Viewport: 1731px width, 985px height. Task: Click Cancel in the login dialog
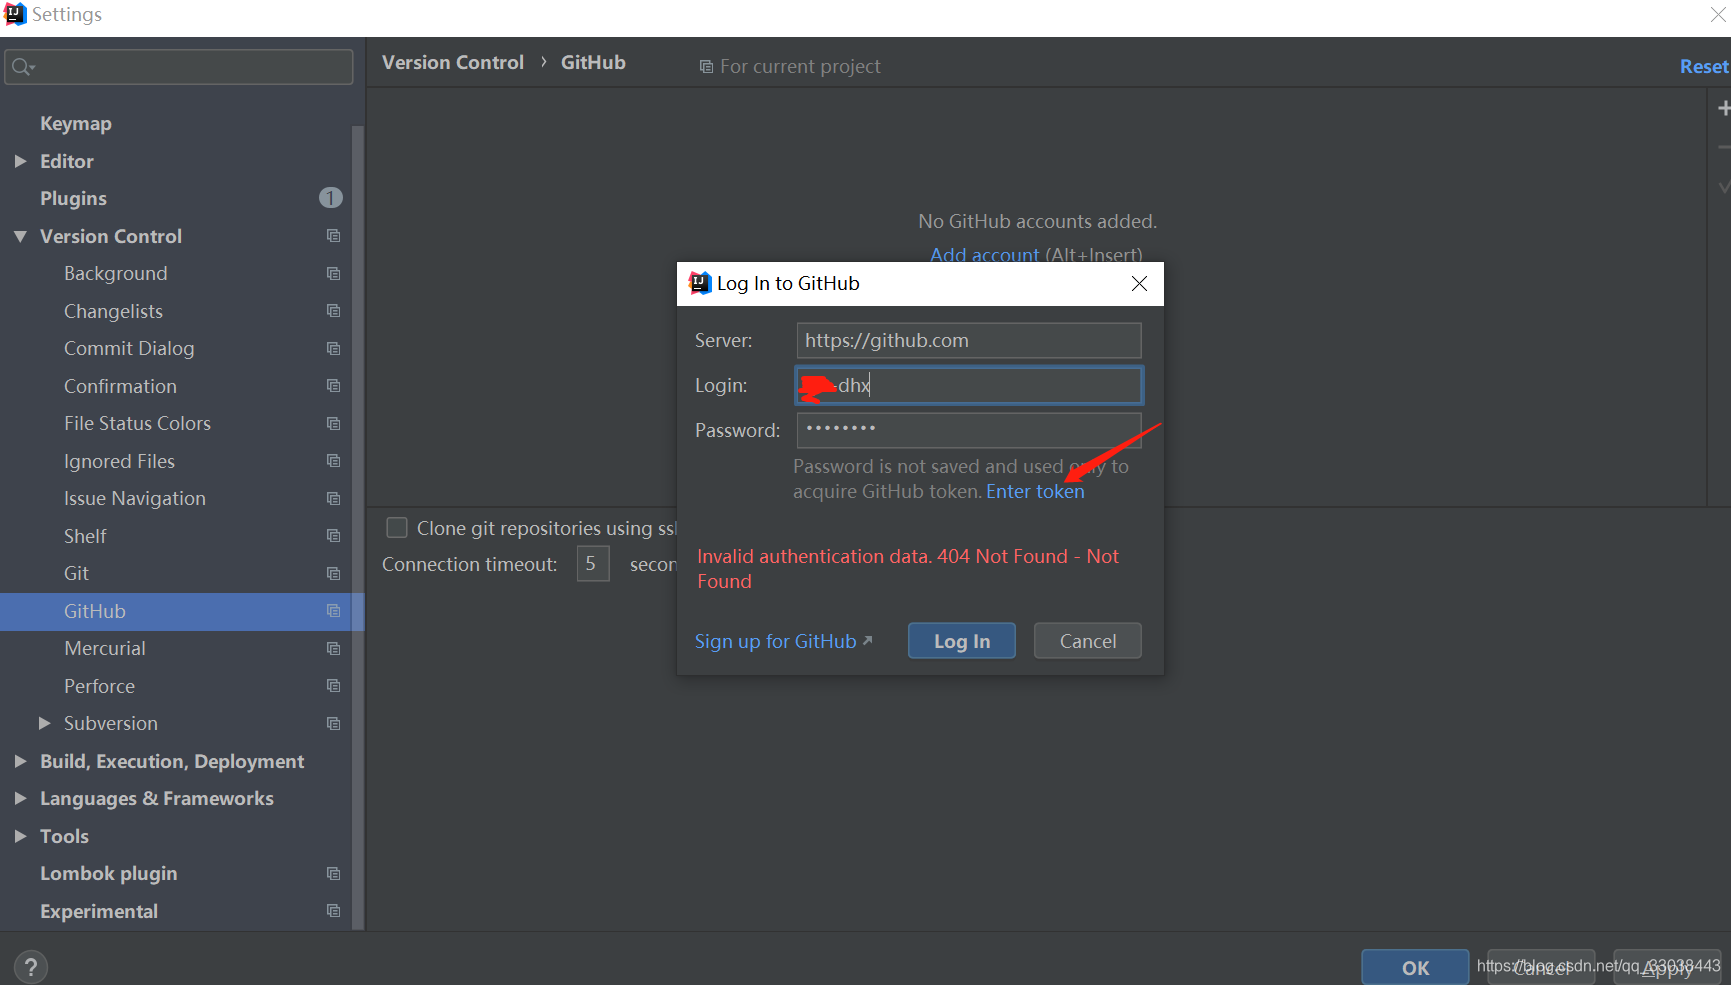[x=1088, y=641]
